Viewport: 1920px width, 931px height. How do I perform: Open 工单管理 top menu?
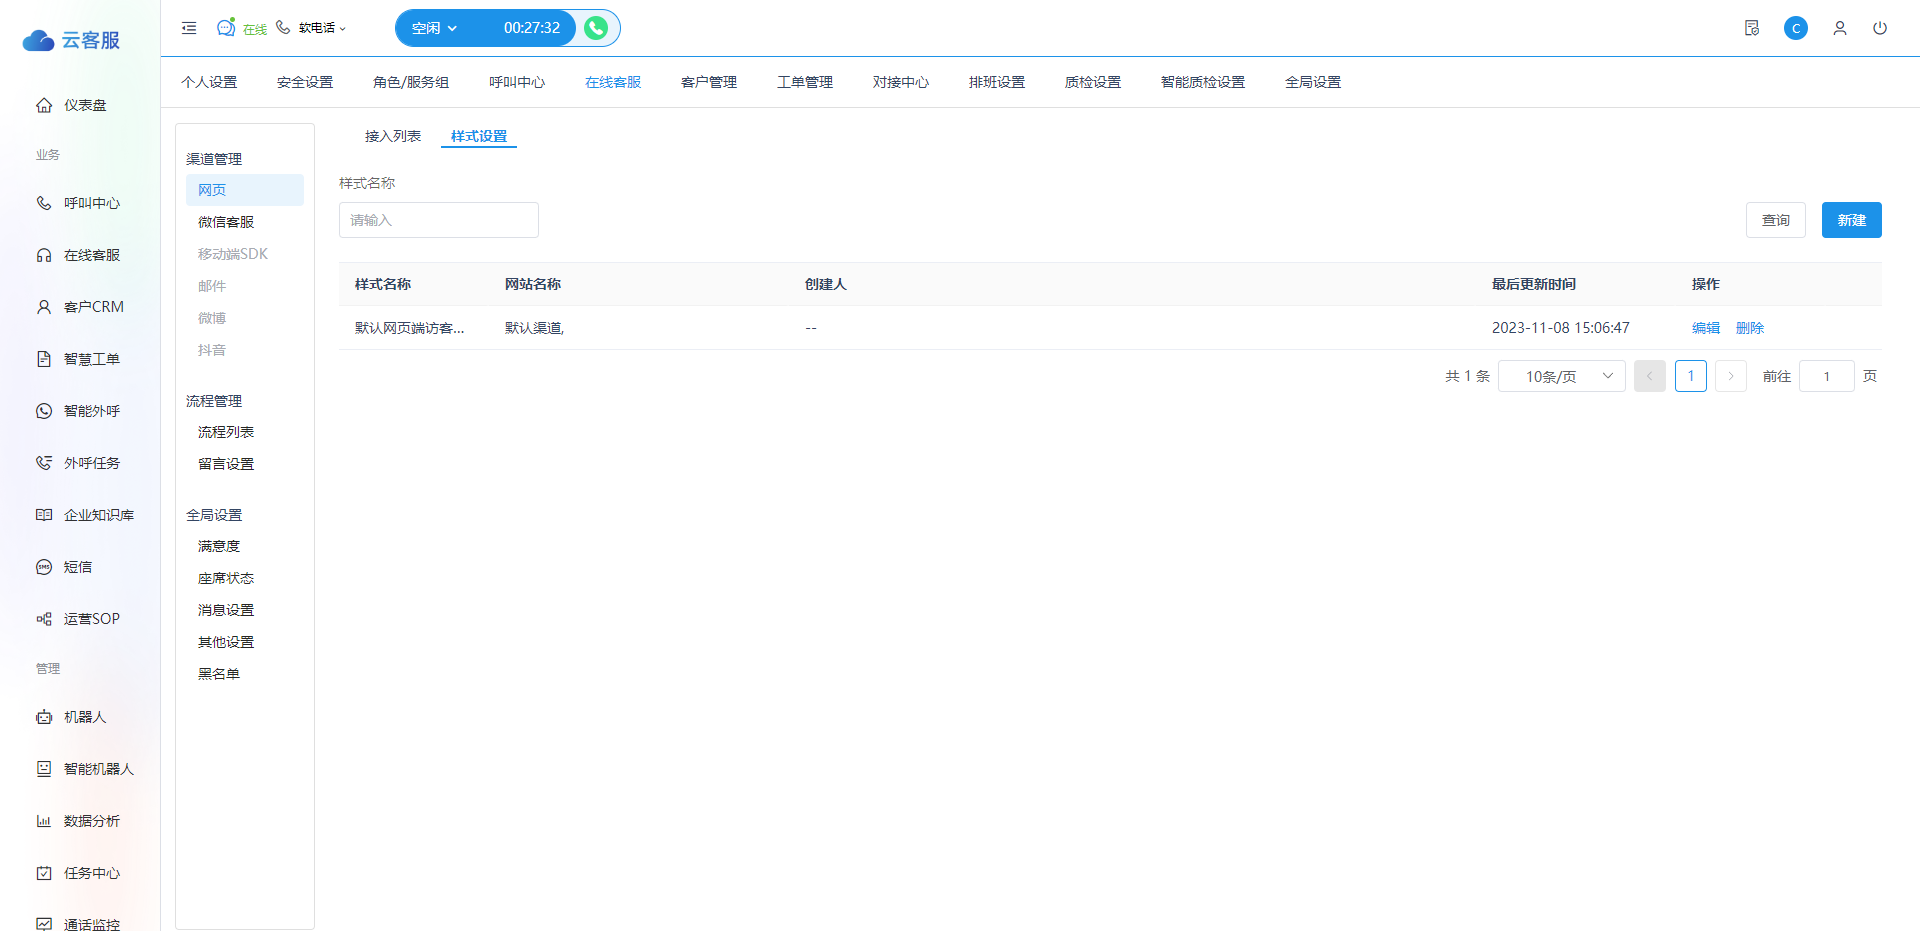pos(805,82)
